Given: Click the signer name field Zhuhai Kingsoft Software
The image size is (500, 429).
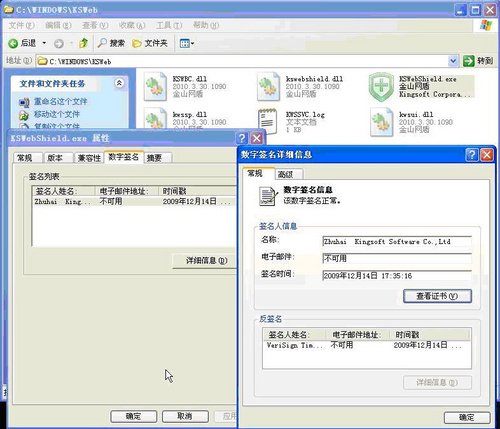Looking at the screenshot, I should [x=397, y=241].
